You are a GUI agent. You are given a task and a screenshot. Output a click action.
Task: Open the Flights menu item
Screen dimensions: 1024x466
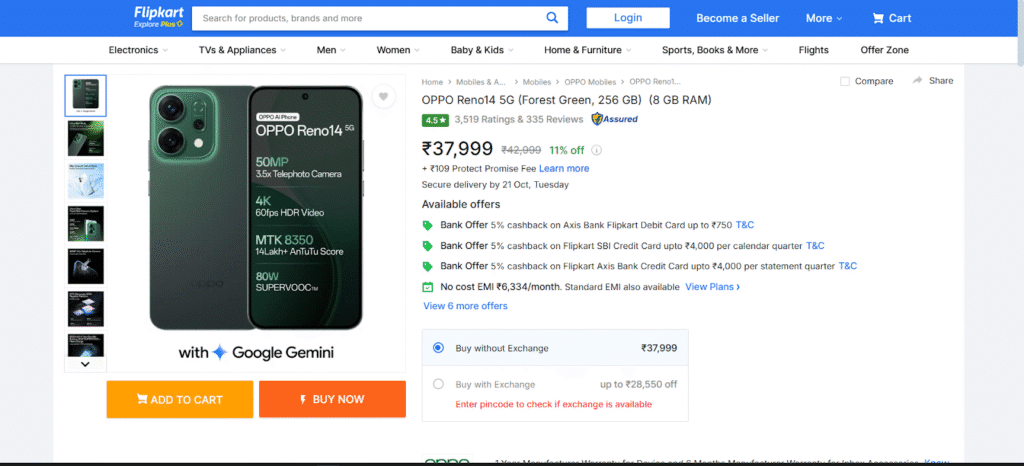click(813, 50)
